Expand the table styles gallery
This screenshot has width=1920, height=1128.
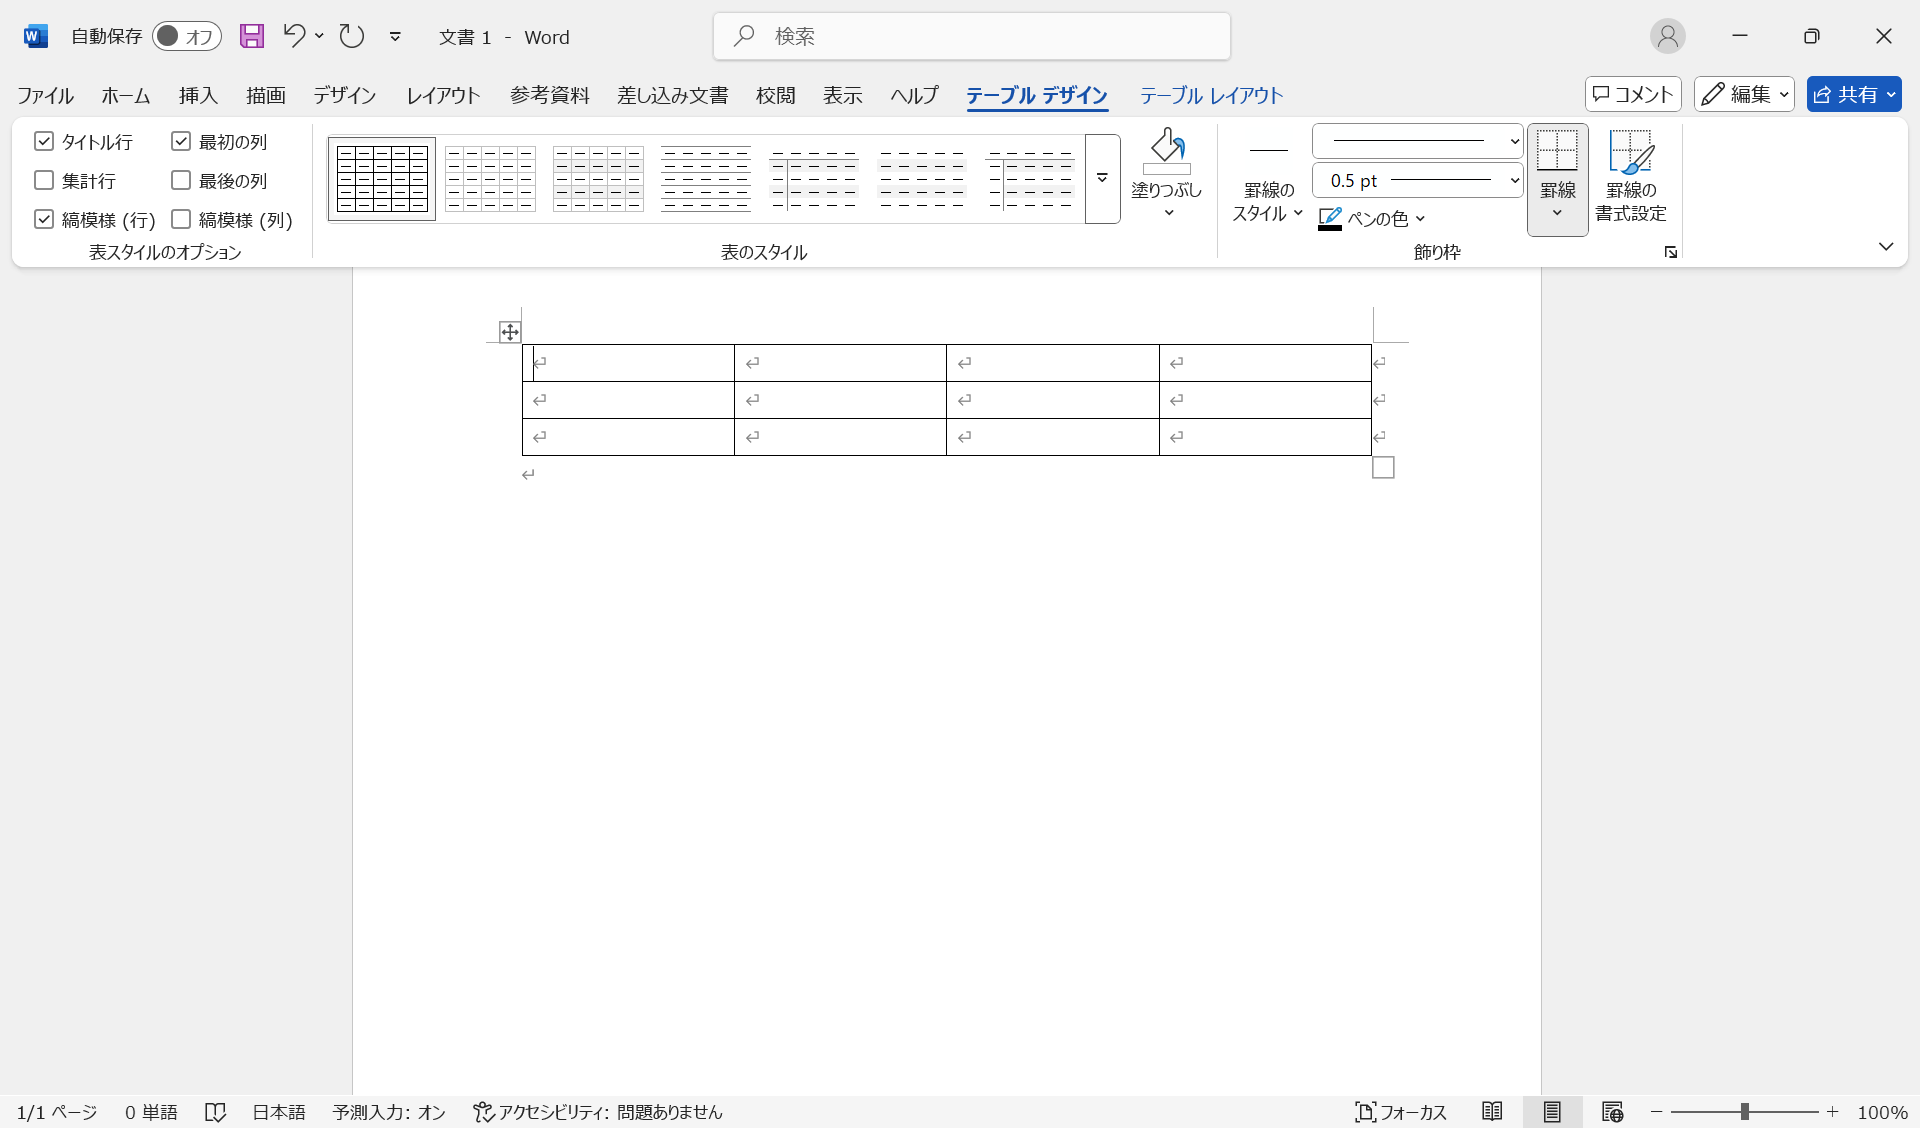1102,178
